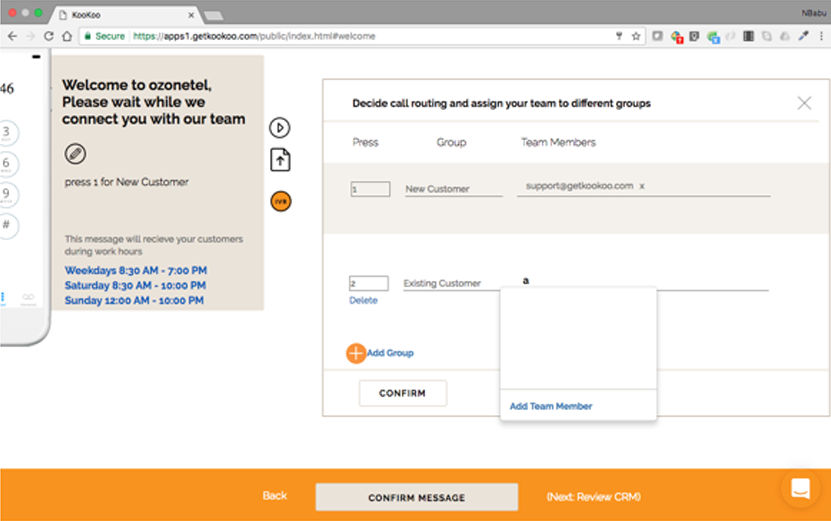This screenshot has height=521, width=831.
Task: Click the Press 2 number field
Action: pos(368,284)
